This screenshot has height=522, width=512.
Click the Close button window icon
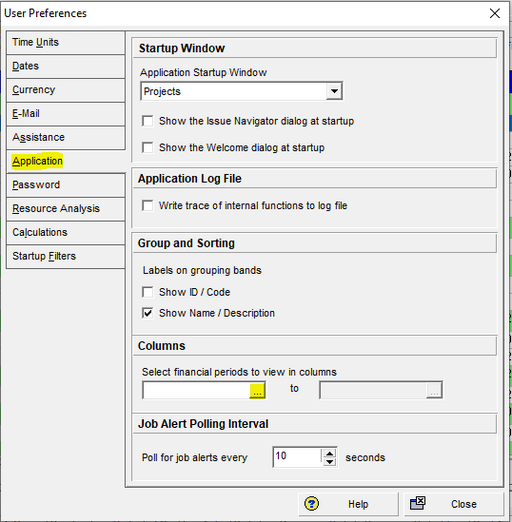pos(418,503)
